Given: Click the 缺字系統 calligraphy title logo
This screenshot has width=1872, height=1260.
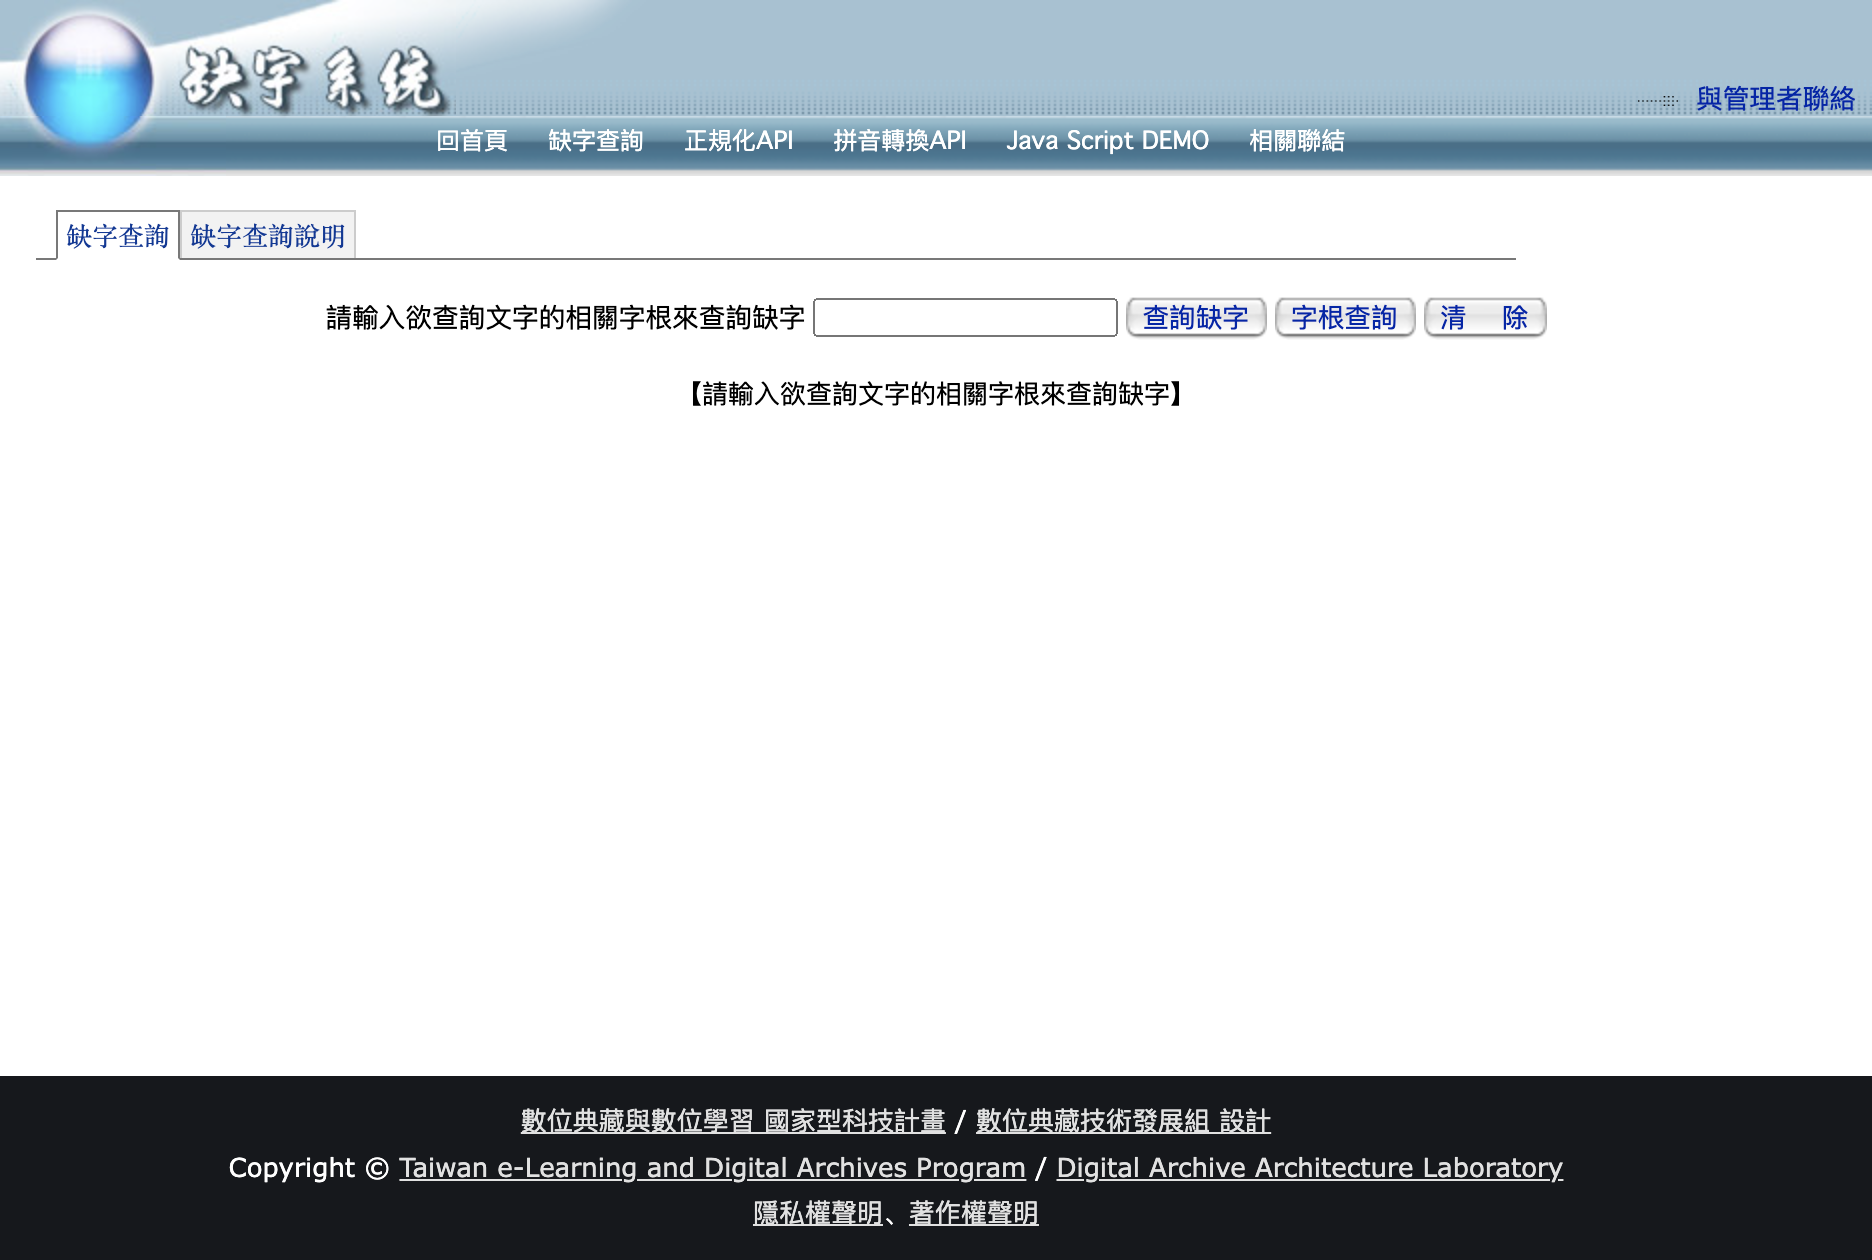Looking at the screenshot, I should point(312,80).
